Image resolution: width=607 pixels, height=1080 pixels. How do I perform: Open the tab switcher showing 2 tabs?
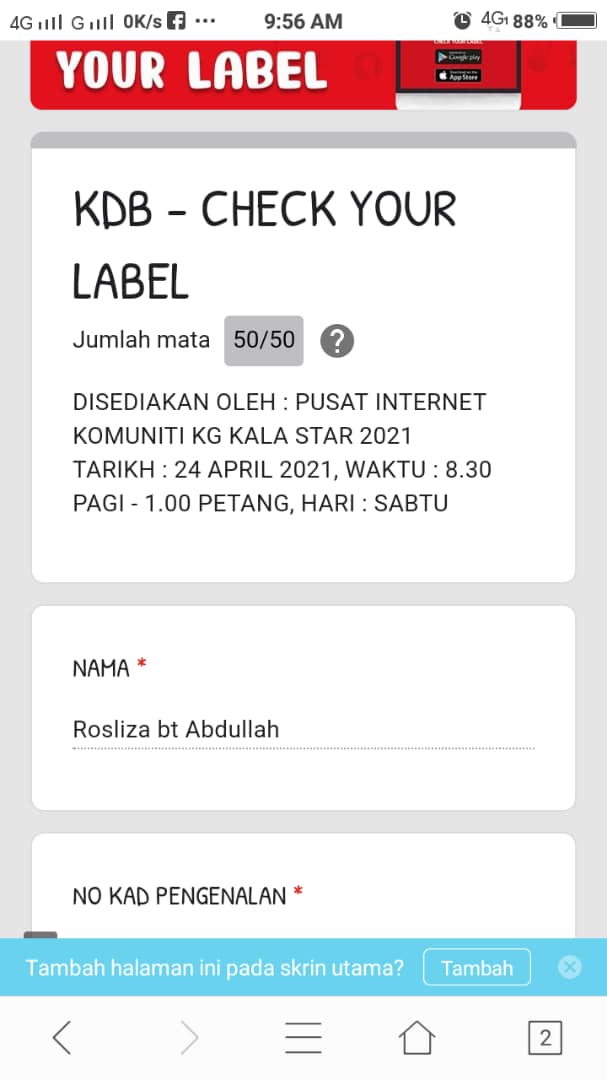pos(544,1037)
